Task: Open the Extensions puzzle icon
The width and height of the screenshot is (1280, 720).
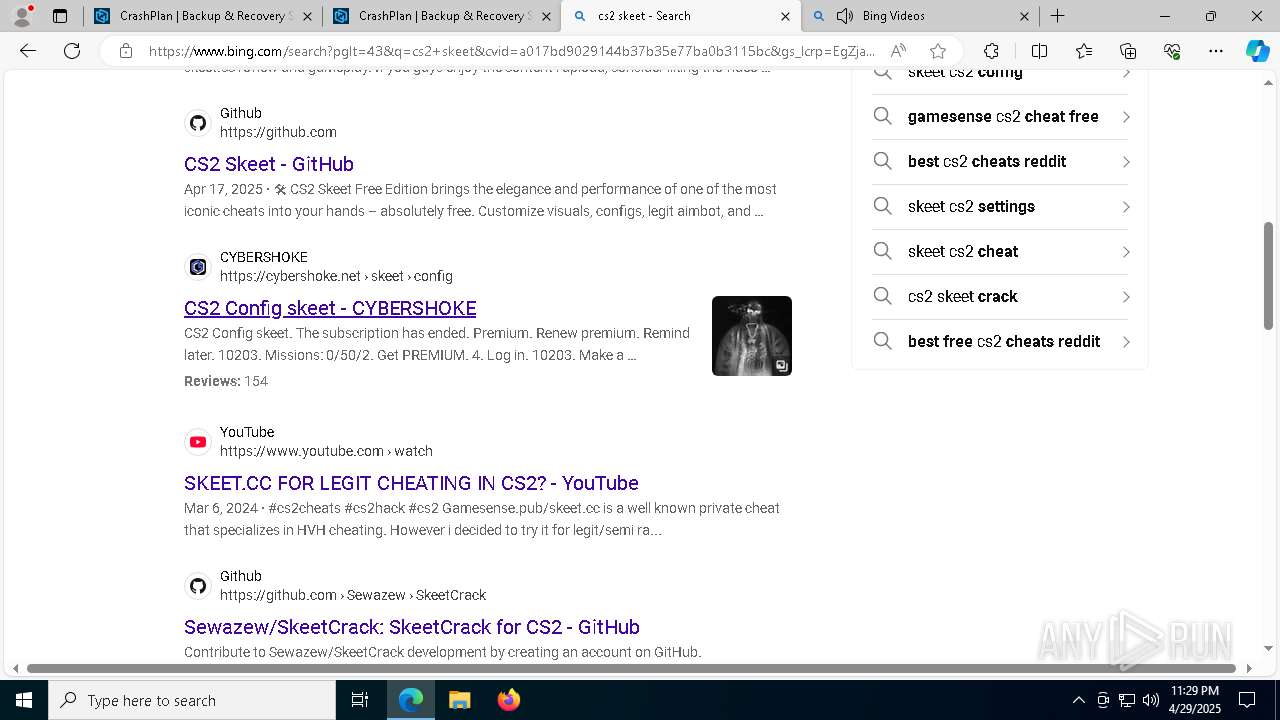Action: pyautogui.click(x=991, y=51)
